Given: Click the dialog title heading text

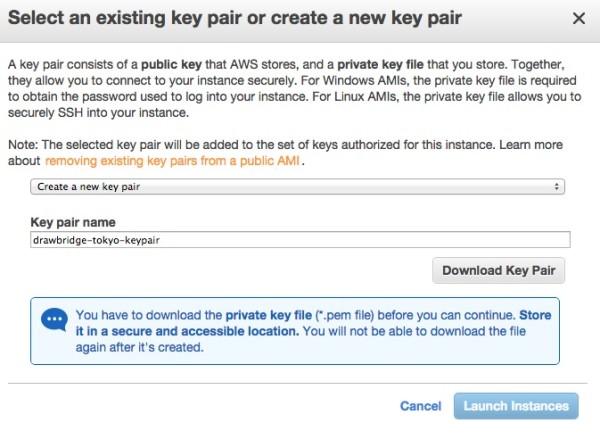Looking at the screenshot, I should pos(235,18).
